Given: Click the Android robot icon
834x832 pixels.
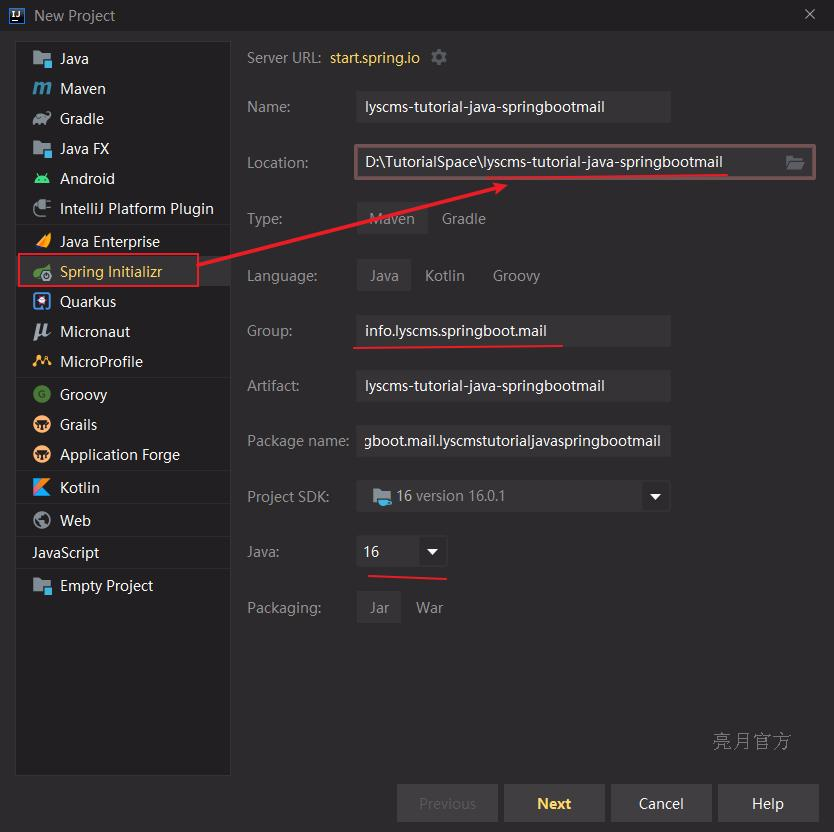Looking at the screenshot, I should click(42, 178).
